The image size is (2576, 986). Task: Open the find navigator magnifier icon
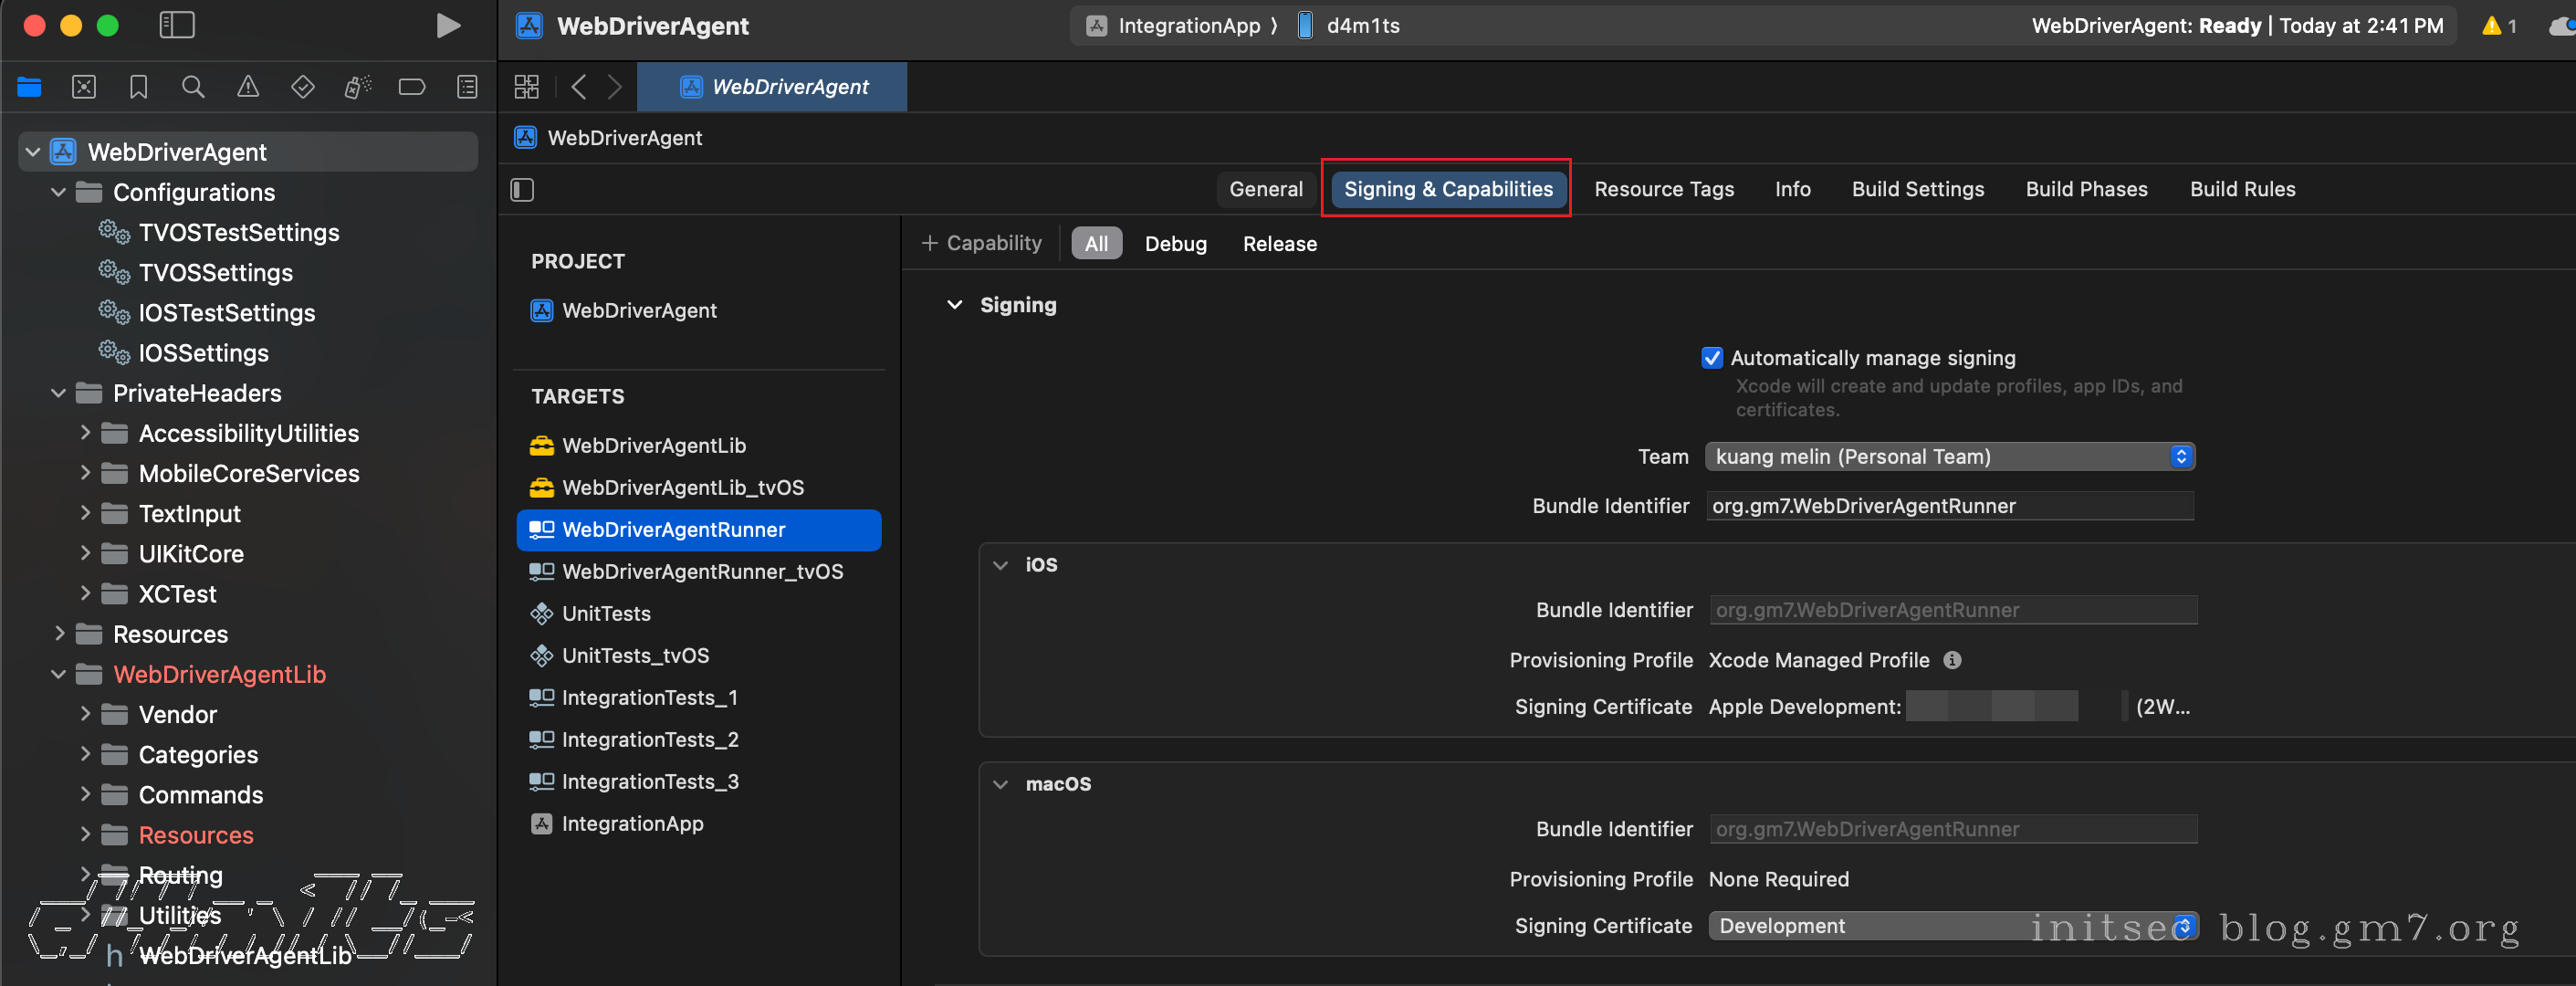pos(193,87)
